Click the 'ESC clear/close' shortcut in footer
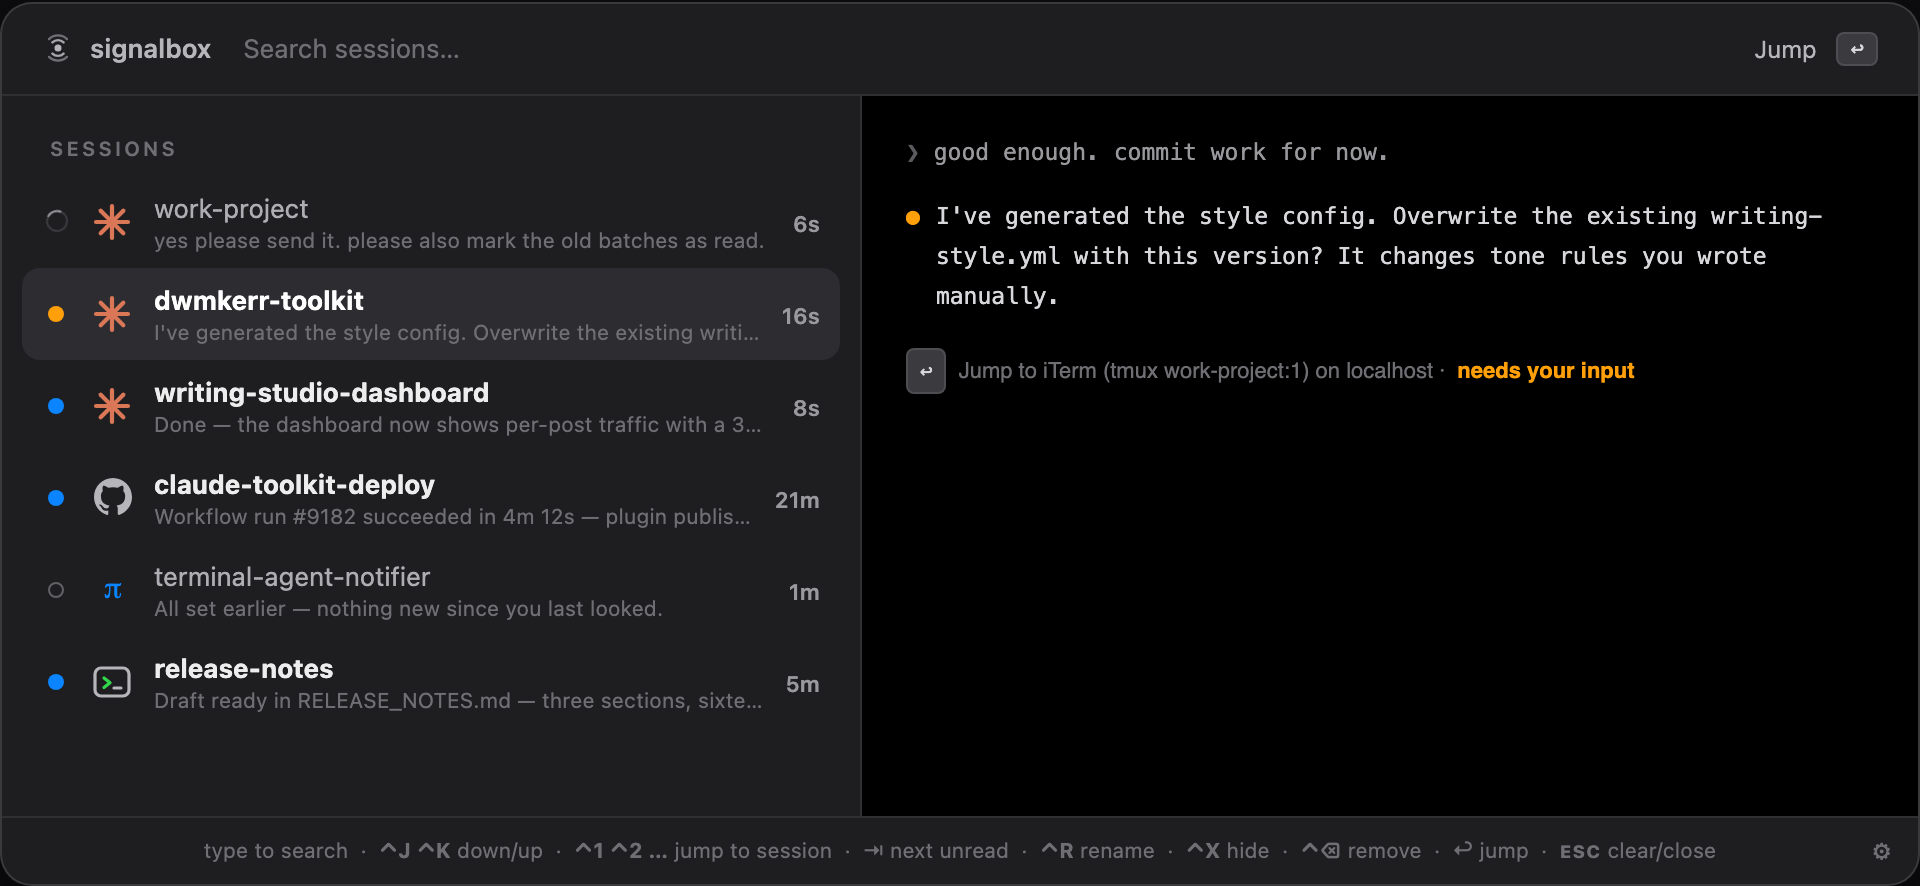This screenshot has width=1920, height=886. click(x=1638, y=851)
